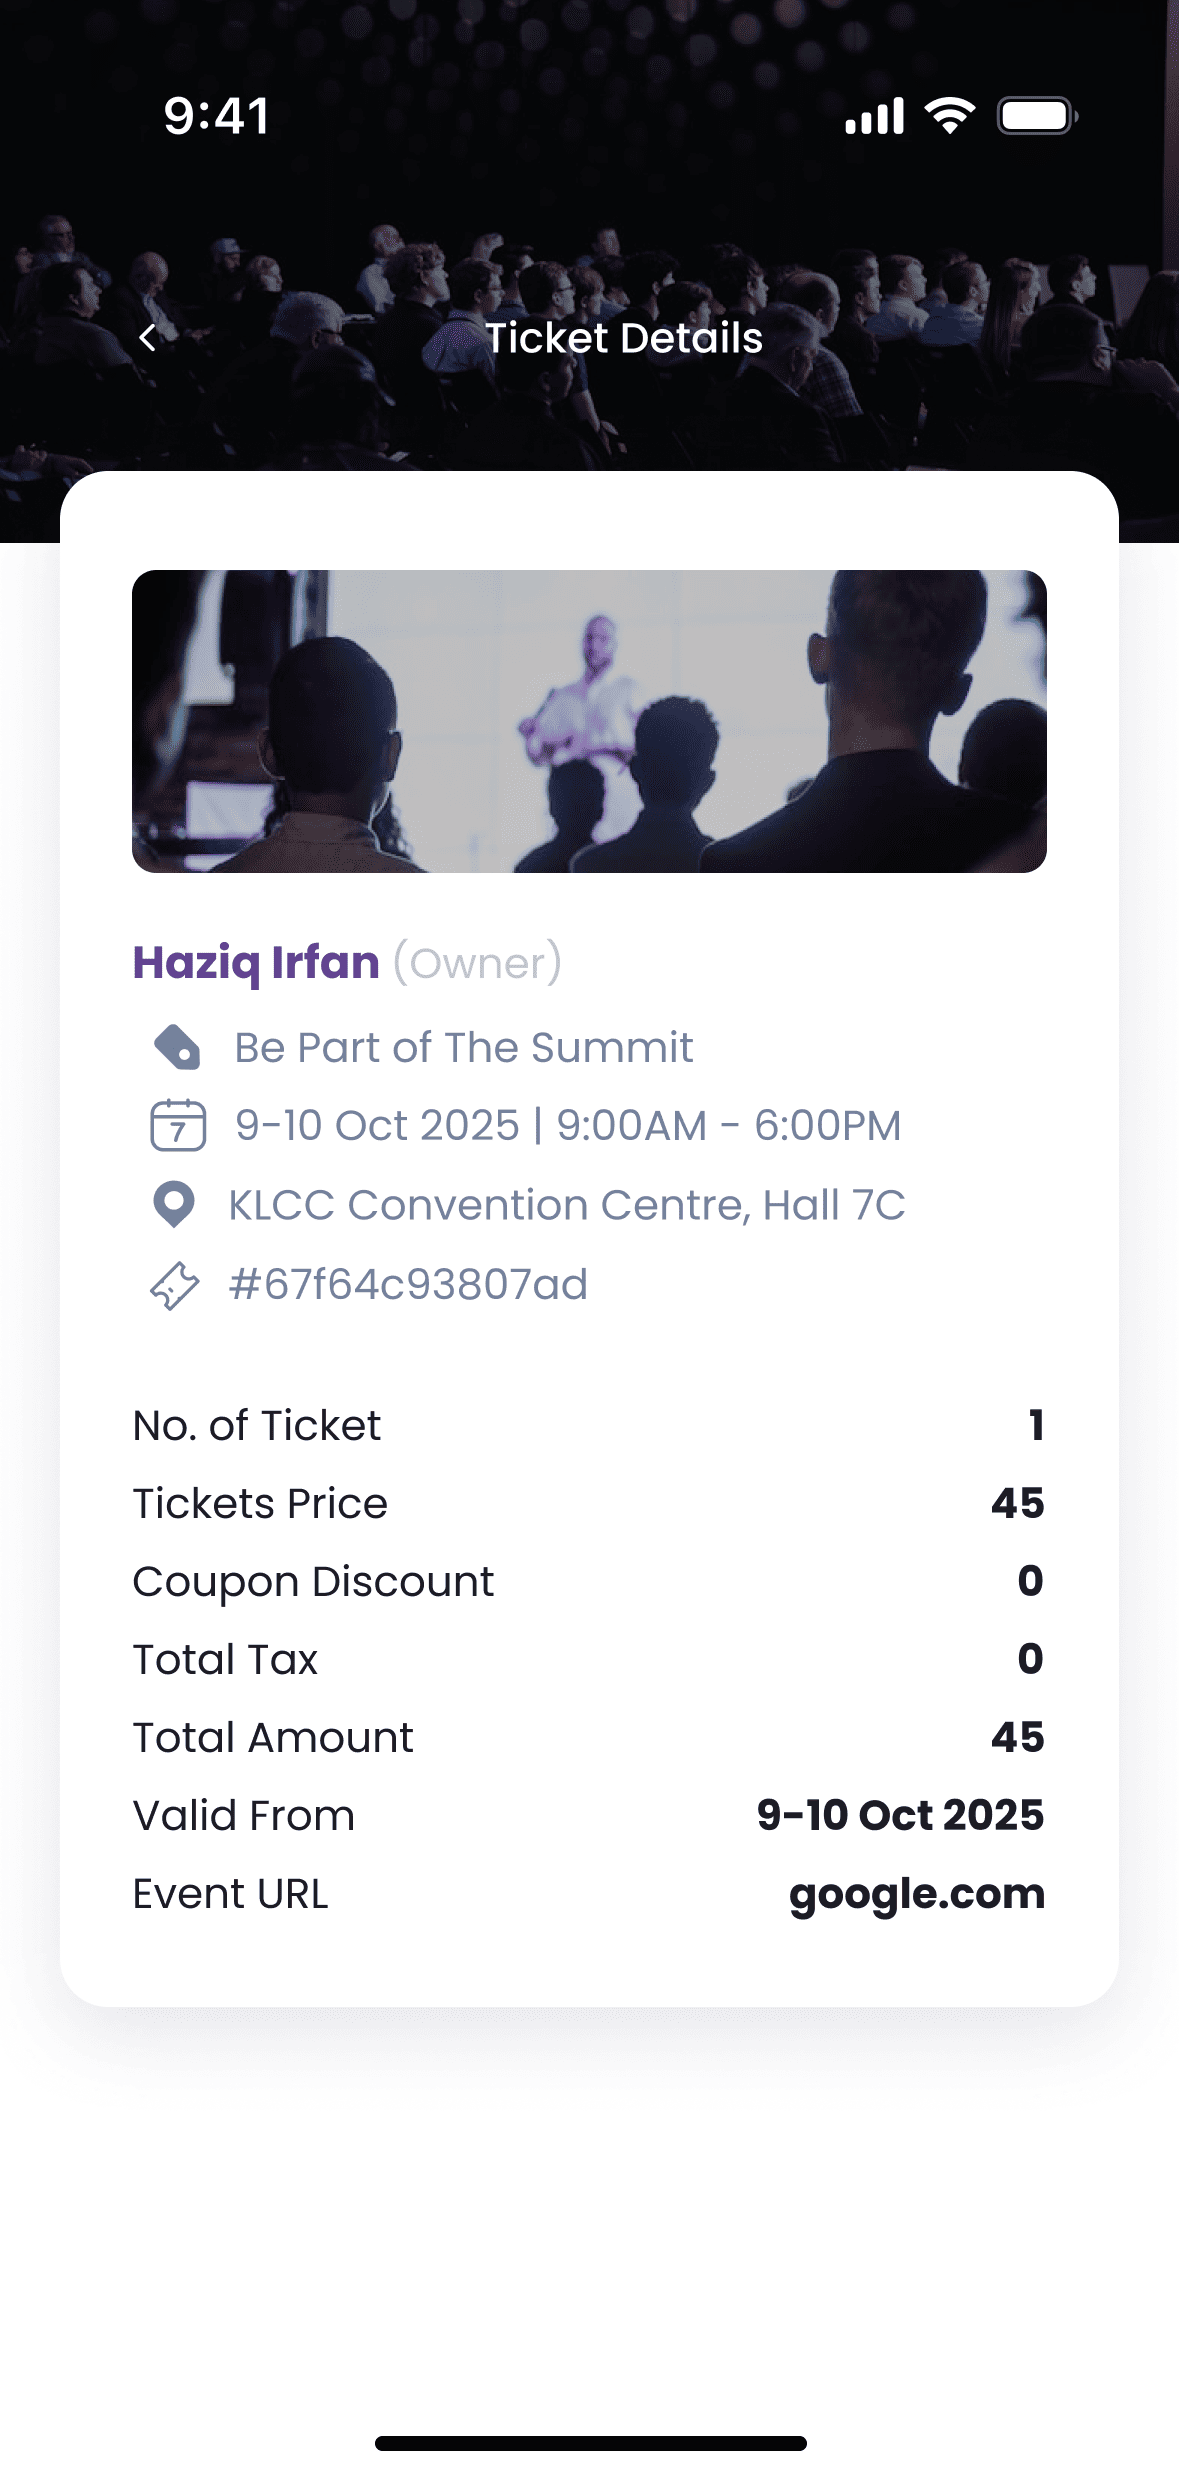Image resolution: width=1179 pixels, height=2474 pixels.
Task: Tap the Wi-Fi status icon
Action: (x=949, y=116)
